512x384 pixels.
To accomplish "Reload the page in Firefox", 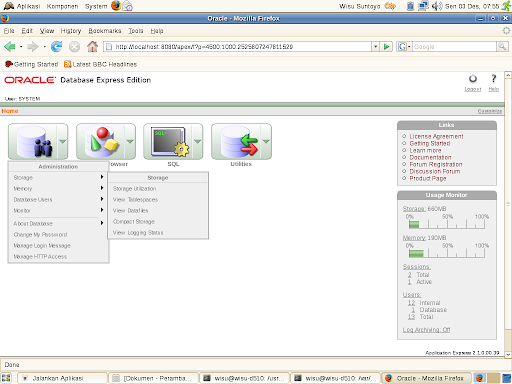I will 57,47.
